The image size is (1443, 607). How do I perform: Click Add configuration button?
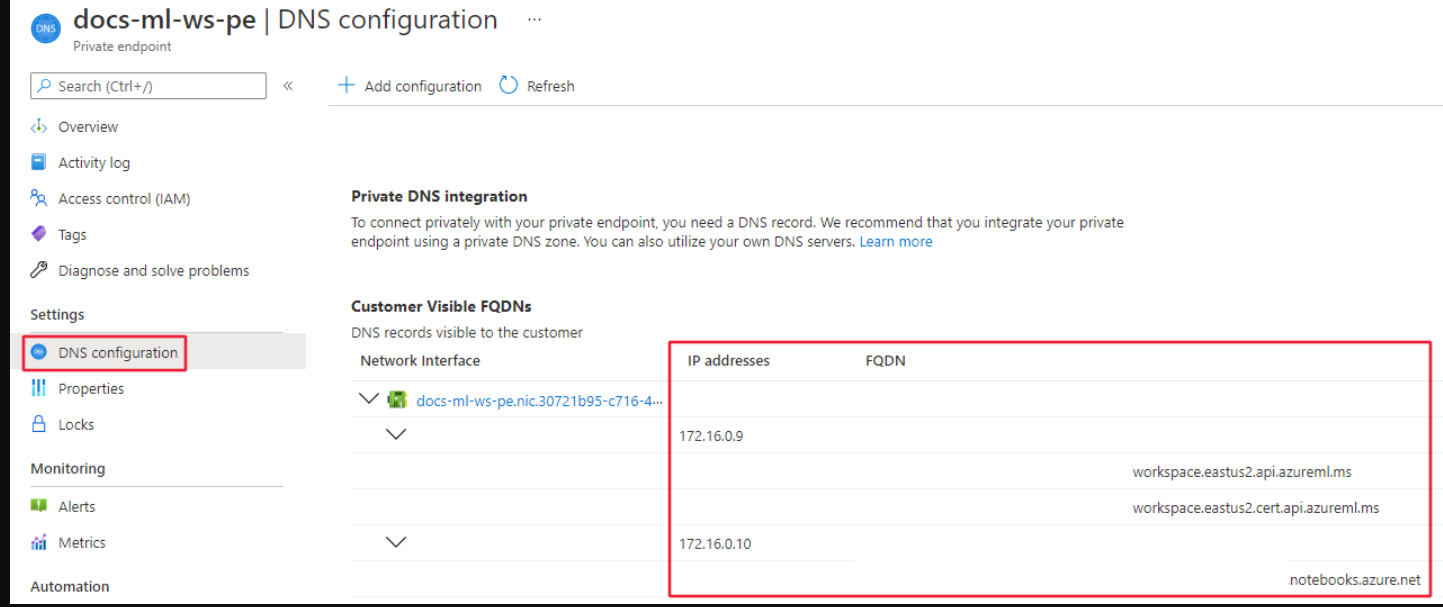click(410, 86)
